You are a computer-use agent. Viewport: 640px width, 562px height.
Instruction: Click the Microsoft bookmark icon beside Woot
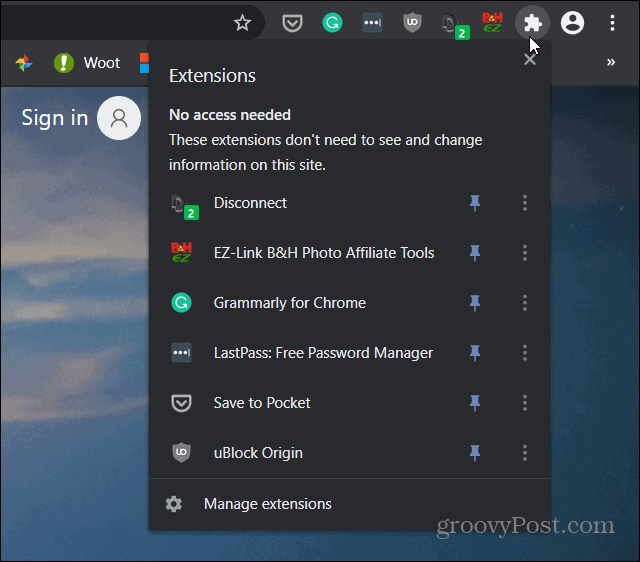tap(144, 63)
